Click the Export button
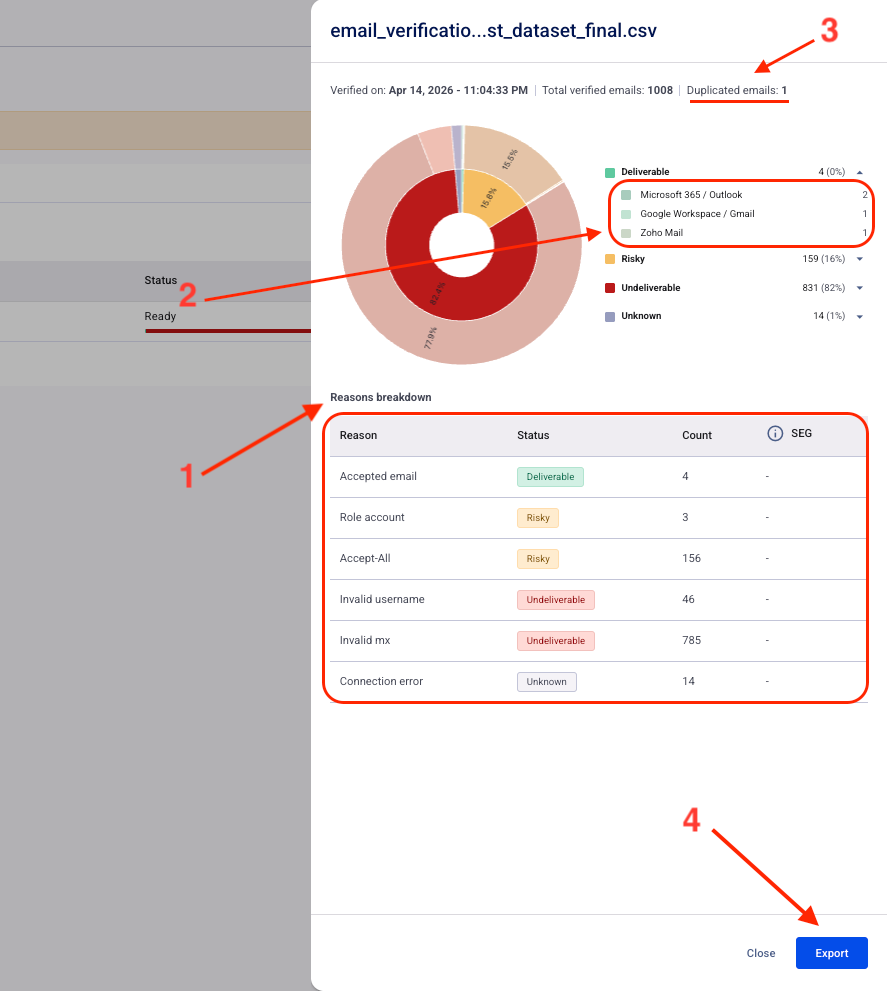 point(831,953)
